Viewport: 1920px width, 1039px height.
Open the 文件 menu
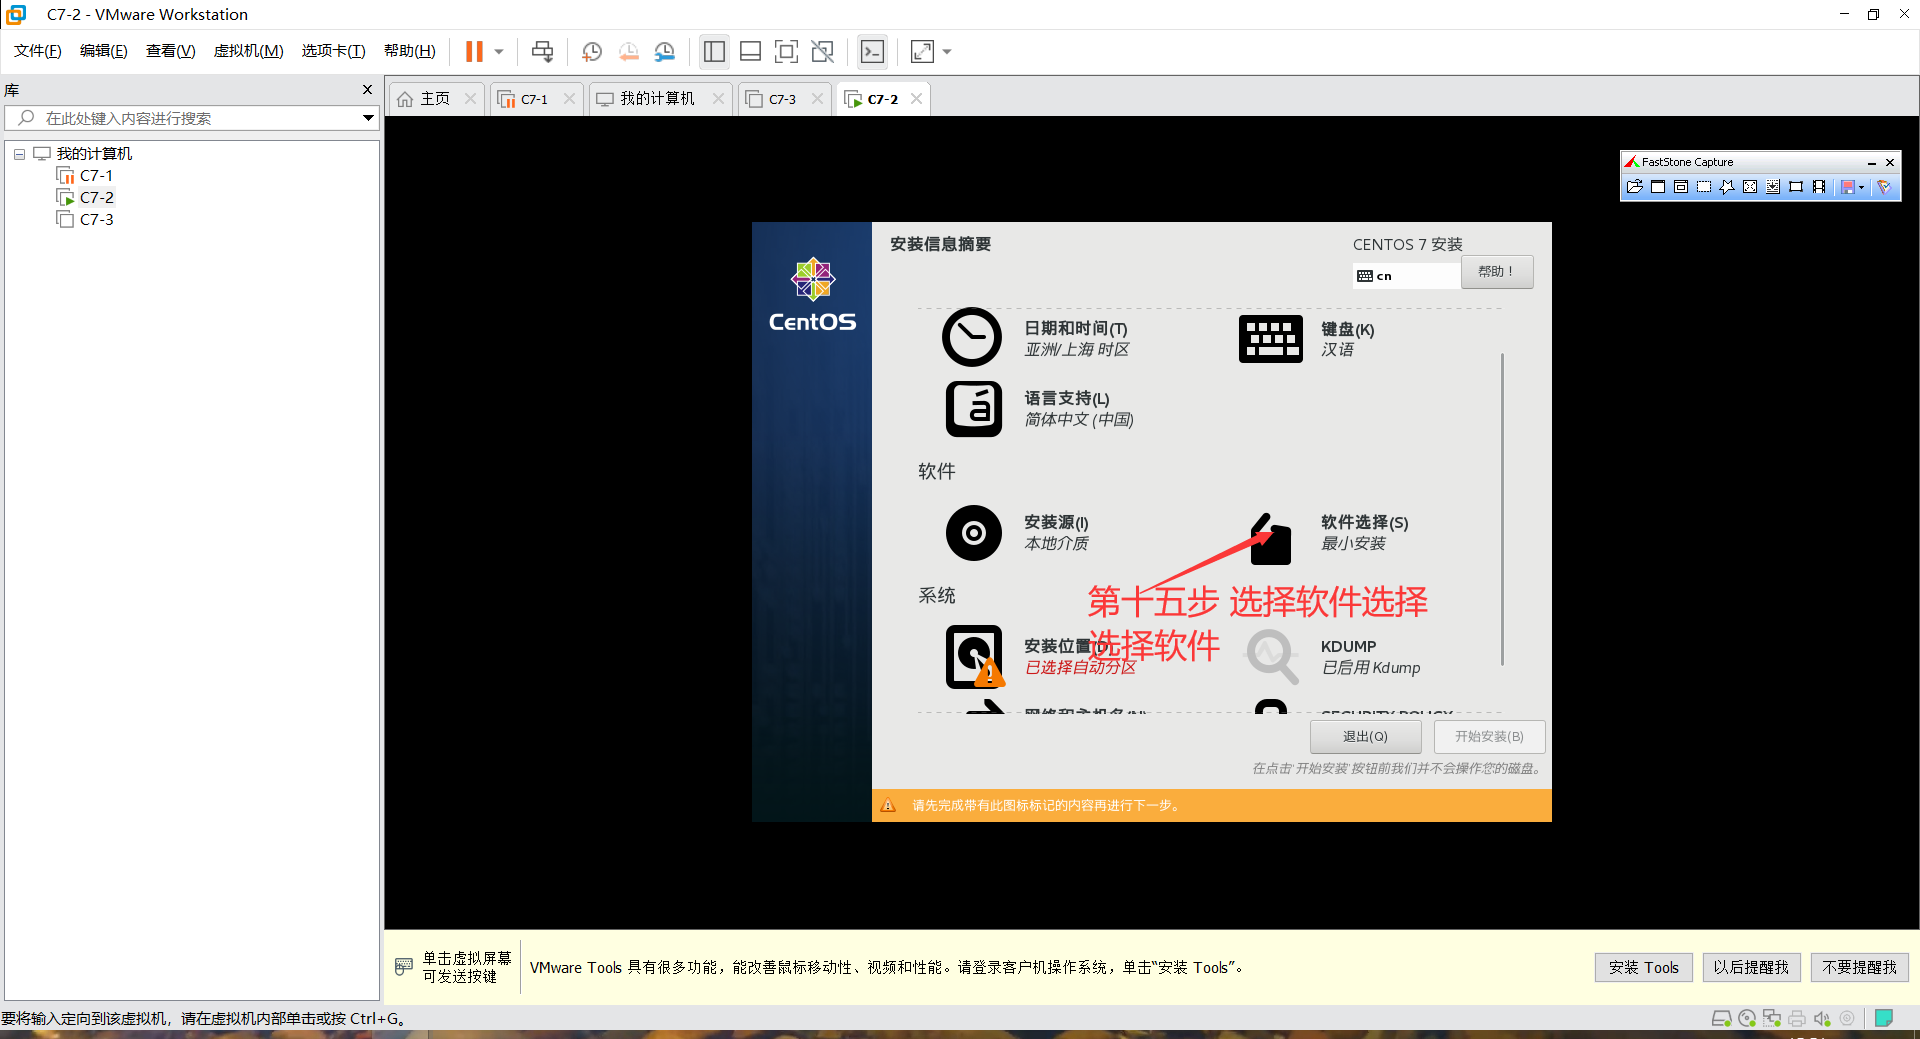pyautogui.click(x=38, y=51)
